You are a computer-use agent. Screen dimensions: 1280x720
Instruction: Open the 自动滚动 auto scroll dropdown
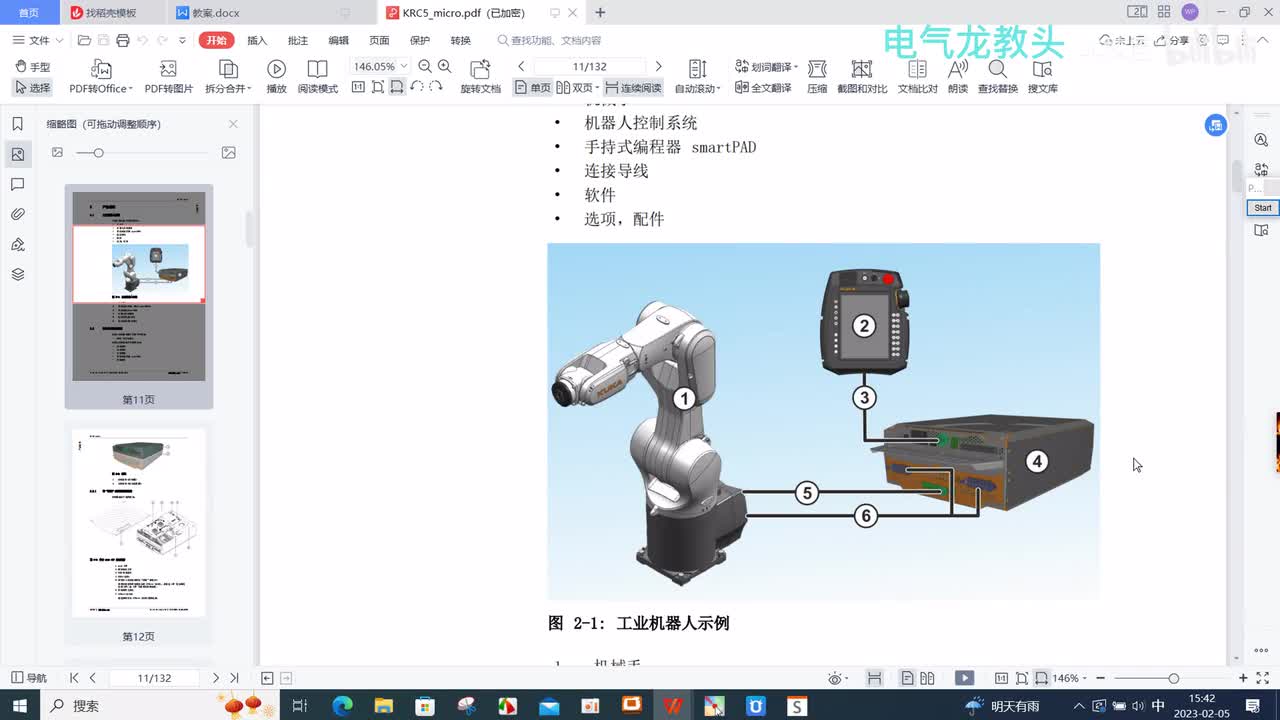pos(698,77)
